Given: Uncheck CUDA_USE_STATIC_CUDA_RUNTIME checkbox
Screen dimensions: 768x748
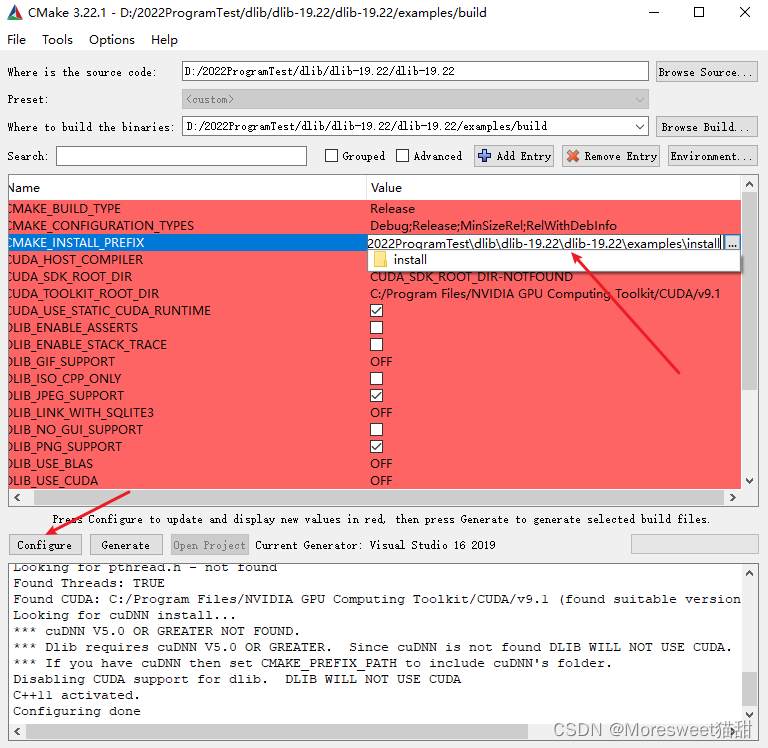Looking at the screenshot, I should 377,311.
